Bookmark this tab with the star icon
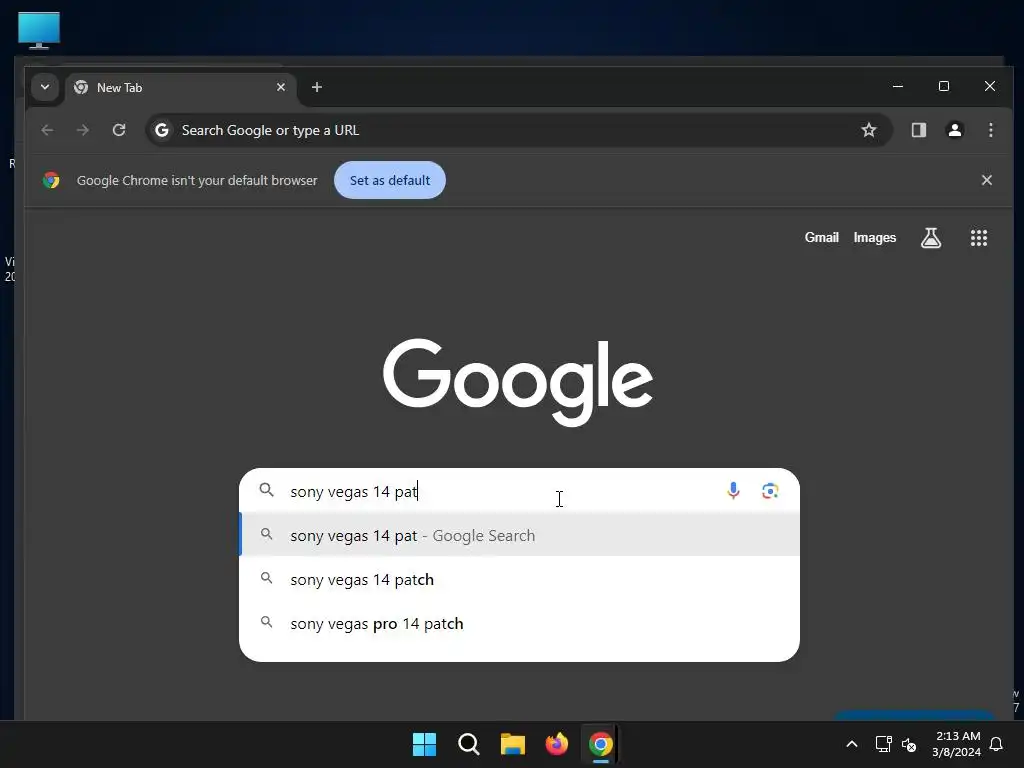This screenshot has width=1024, height=768. pyautogui.click(x=869, y=130)
